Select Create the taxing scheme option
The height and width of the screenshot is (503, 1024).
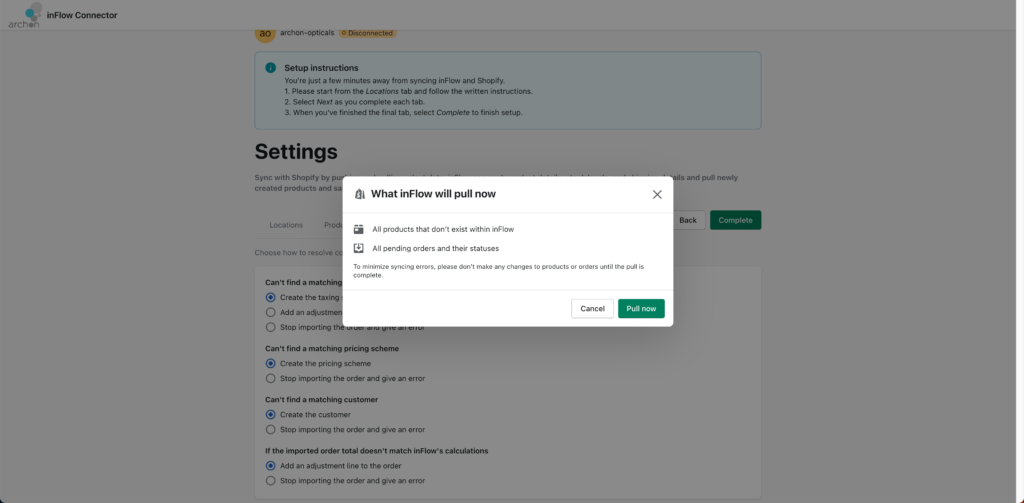(x=270, y=297)
